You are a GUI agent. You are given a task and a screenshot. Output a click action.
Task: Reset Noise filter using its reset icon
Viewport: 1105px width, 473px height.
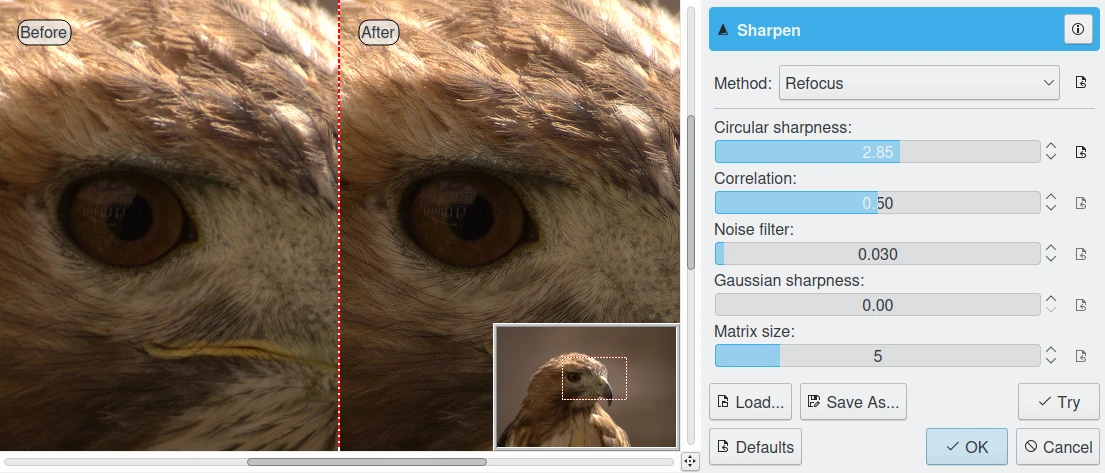coord(1080,254)
